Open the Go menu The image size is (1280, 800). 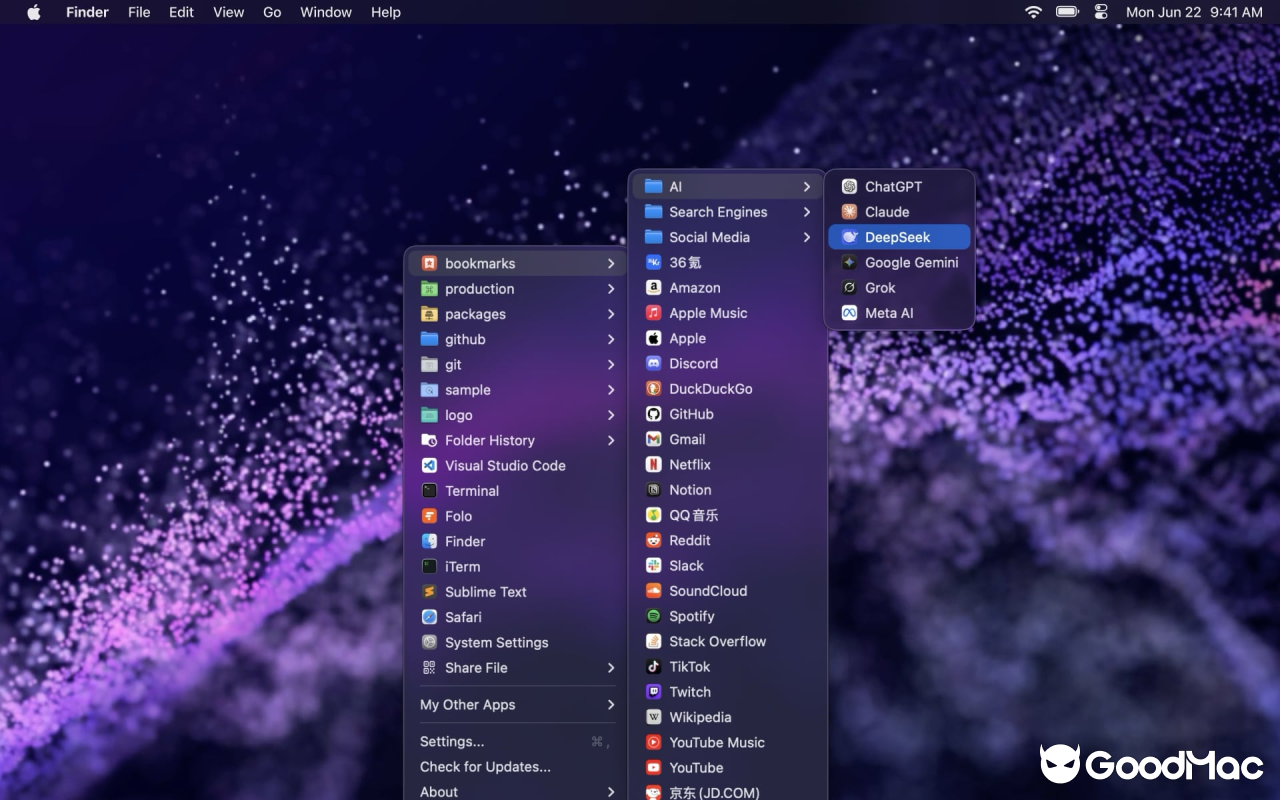pos(272,12)
